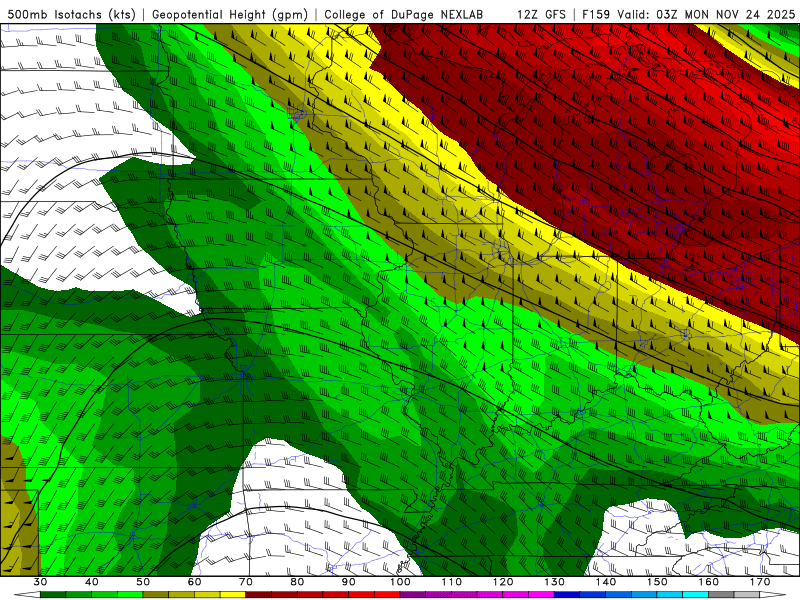Click the '90' label on the color scale
The height and width of the screenshot is (600, 800).
(349, 582)
